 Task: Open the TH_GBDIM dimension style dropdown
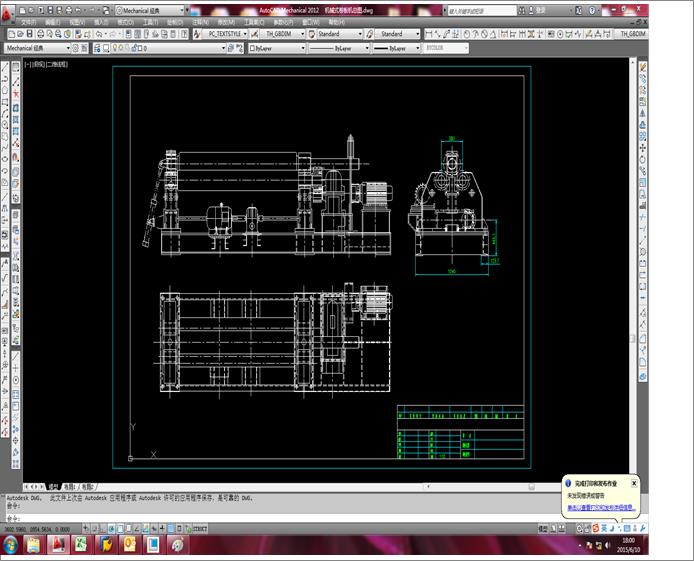[x=282, y=34]
